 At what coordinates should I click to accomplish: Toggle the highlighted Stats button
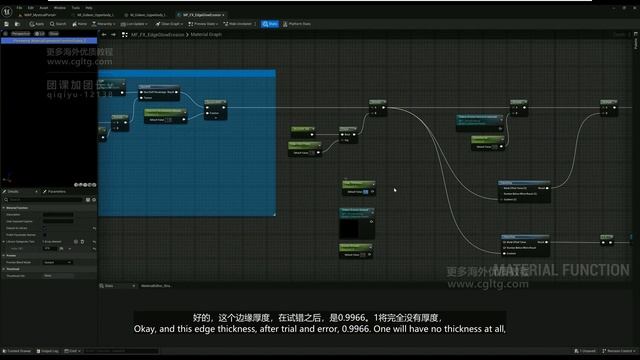[x=270, y=24]
